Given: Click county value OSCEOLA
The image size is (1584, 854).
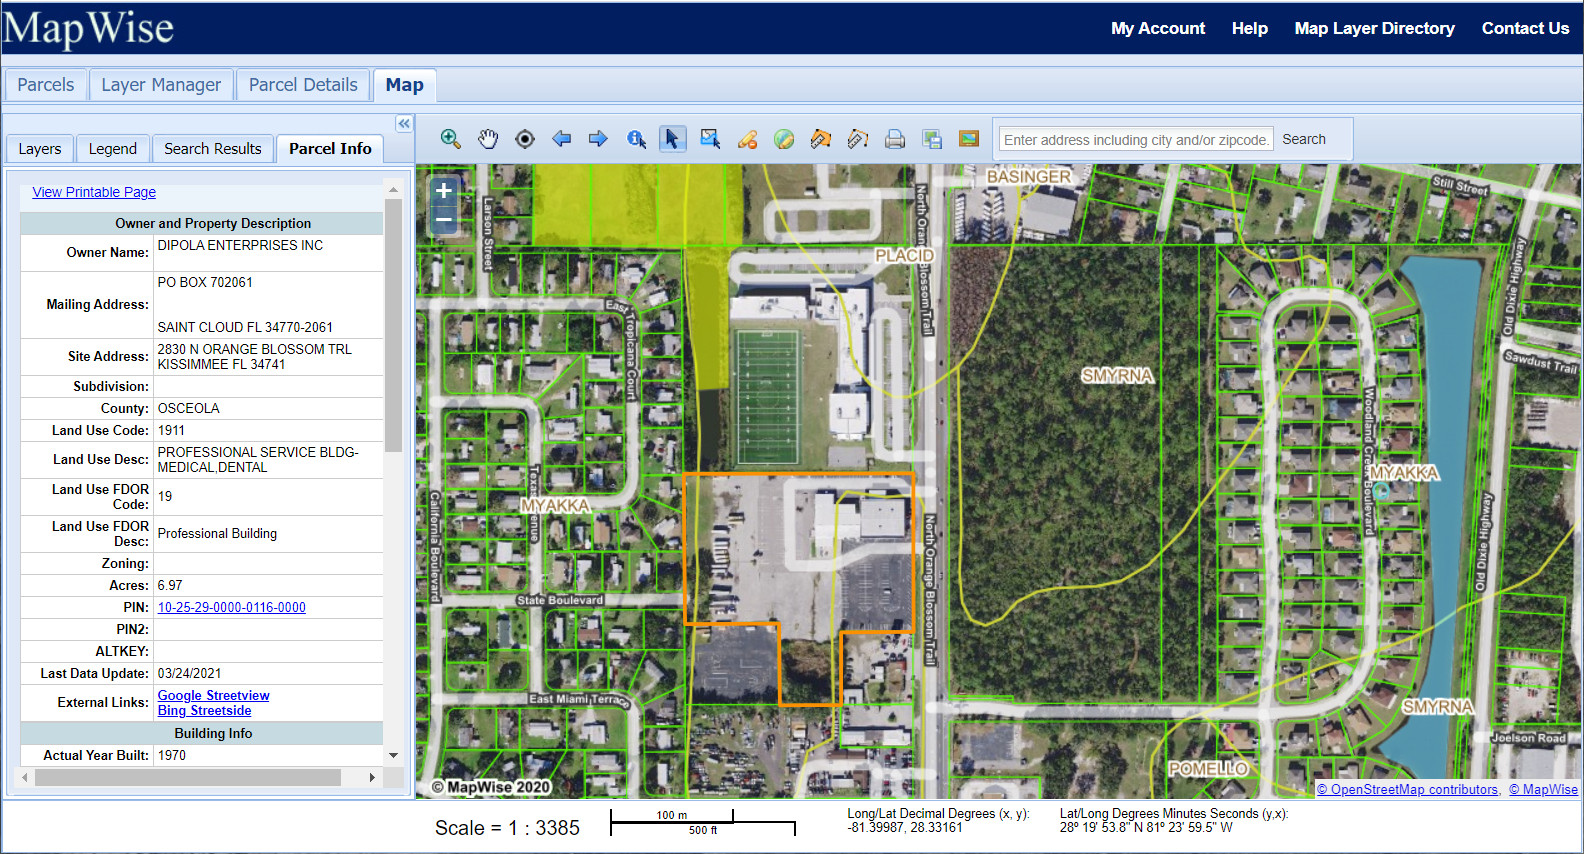Looking at the screenshot, I should point(188,408).
